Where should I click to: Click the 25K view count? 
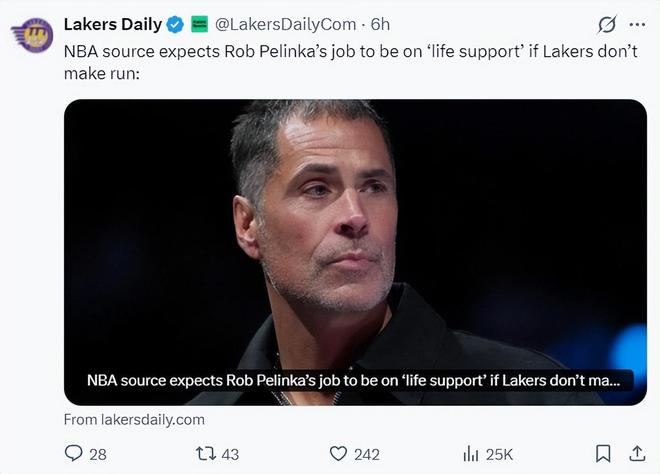click(x=500, y=454)
